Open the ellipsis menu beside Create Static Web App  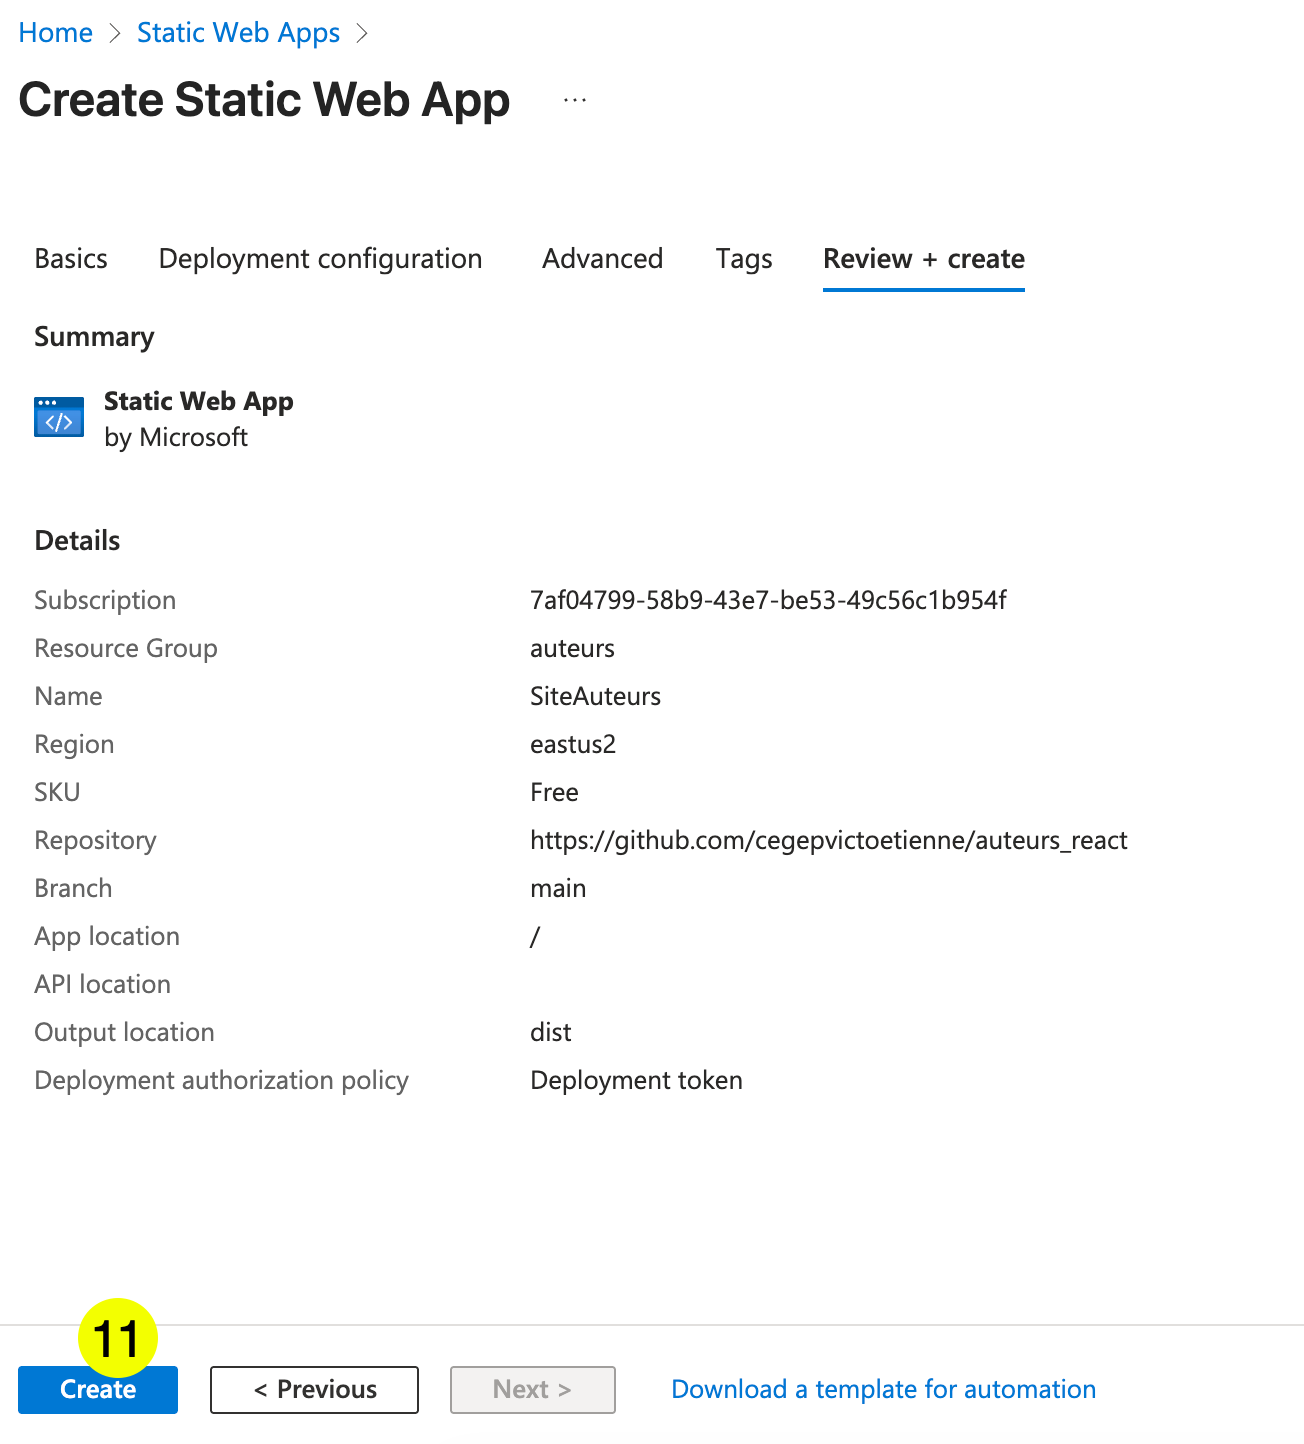point(574,99)
